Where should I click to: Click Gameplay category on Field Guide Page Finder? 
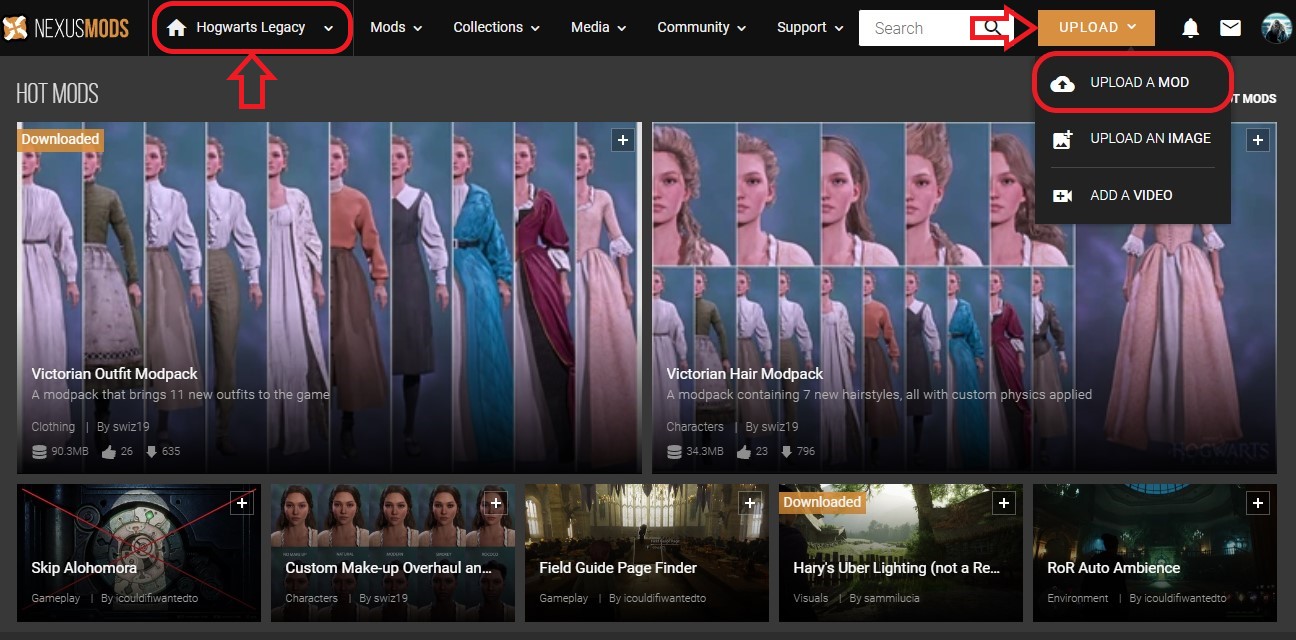pyautogui.click(x=564, y=598)
